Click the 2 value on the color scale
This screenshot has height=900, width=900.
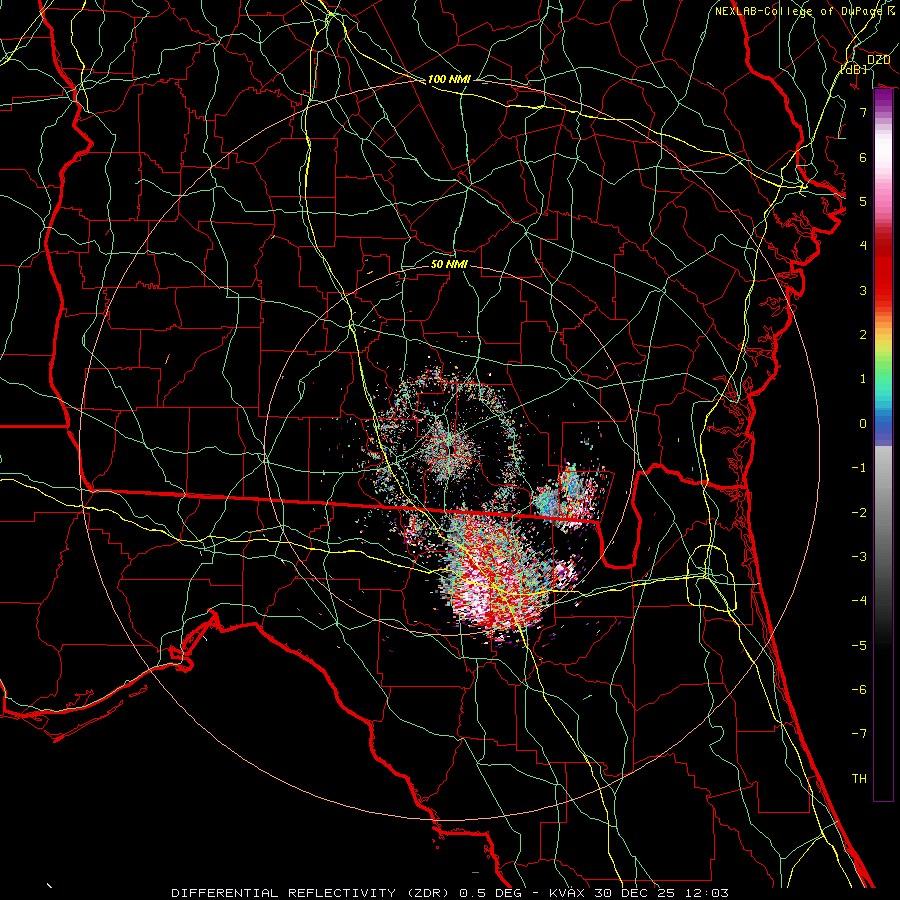(x=863, y=335)
